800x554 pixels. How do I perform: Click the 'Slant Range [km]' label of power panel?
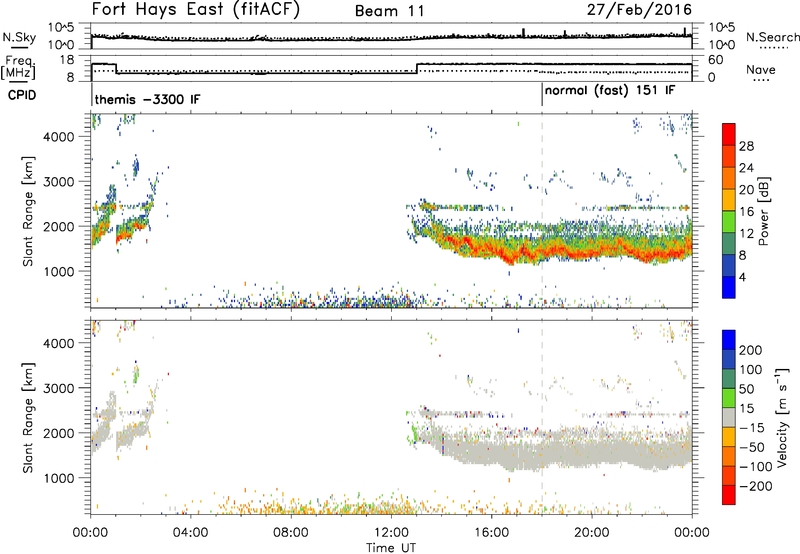coord(28,211)
